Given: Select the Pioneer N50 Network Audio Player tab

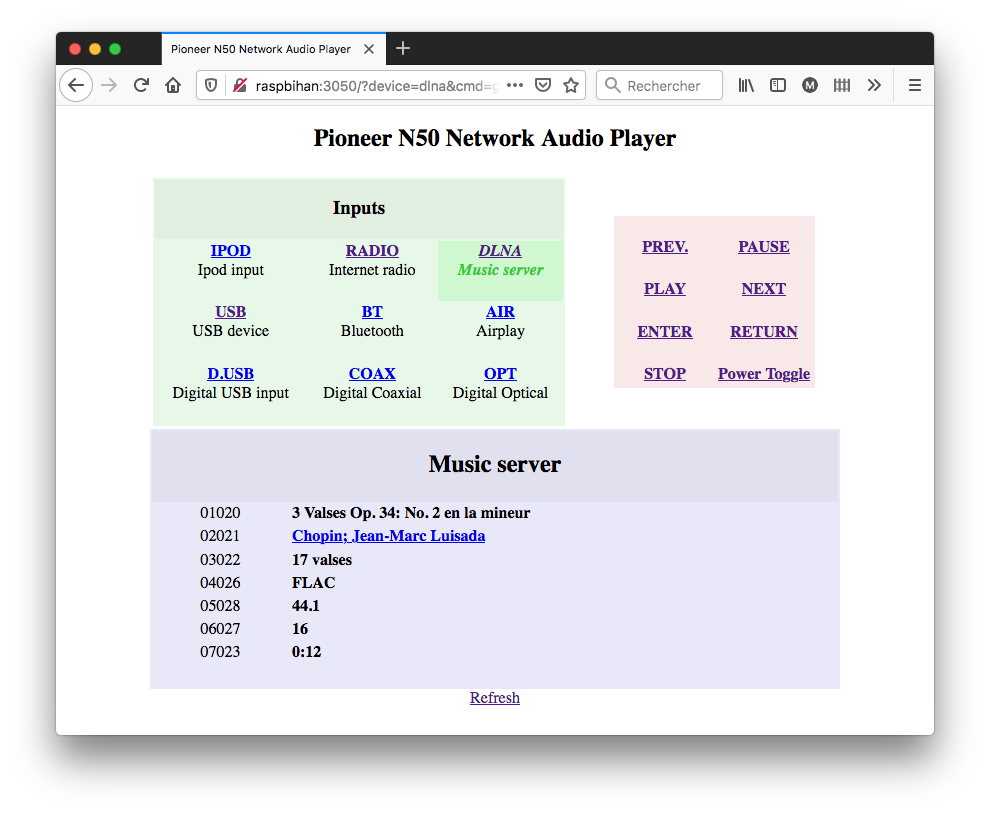Looking at the screenshot, I should point(273,49).
